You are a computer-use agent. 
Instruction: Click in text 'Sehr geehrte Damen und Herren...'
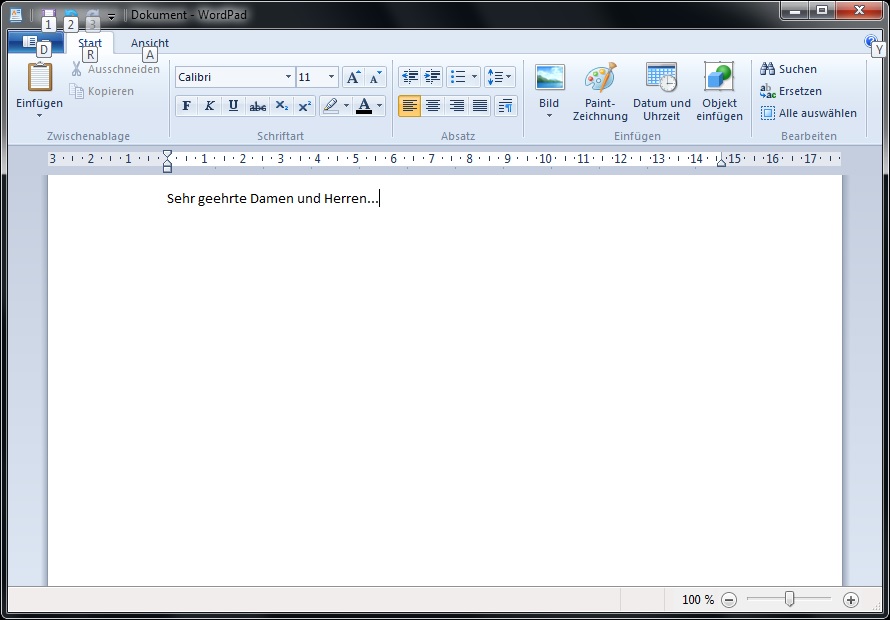[x=272, y=199]
